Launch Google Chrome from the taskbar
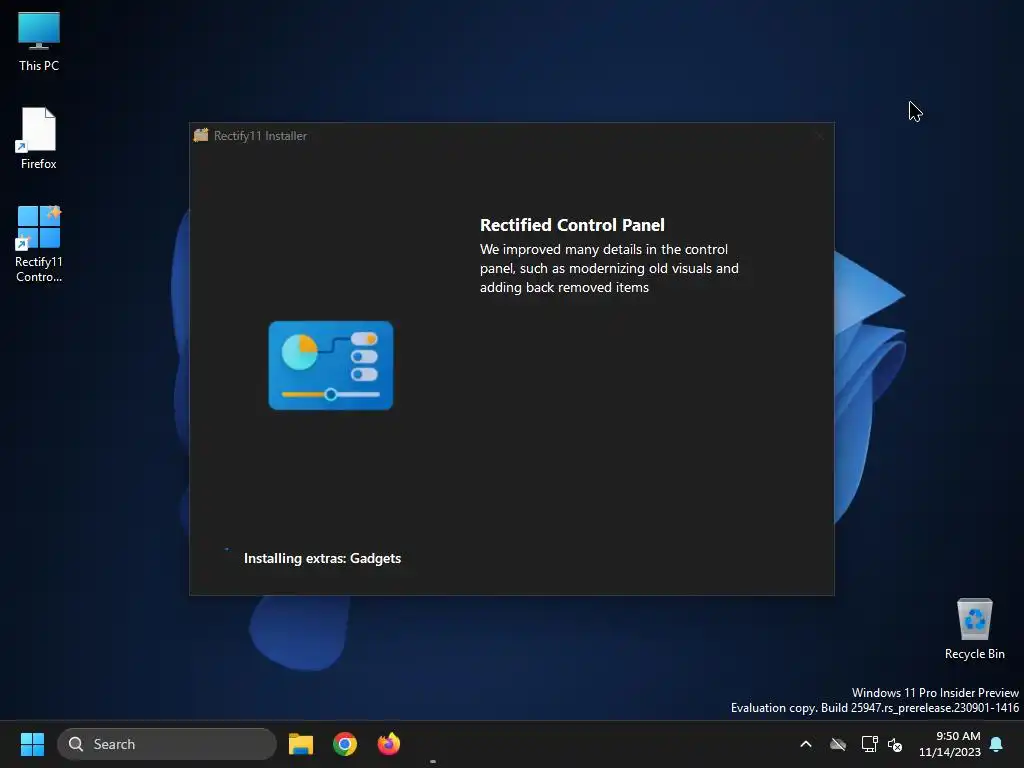Image resolution: width=1024 pixels, height=768 pixels. (345, 744)
